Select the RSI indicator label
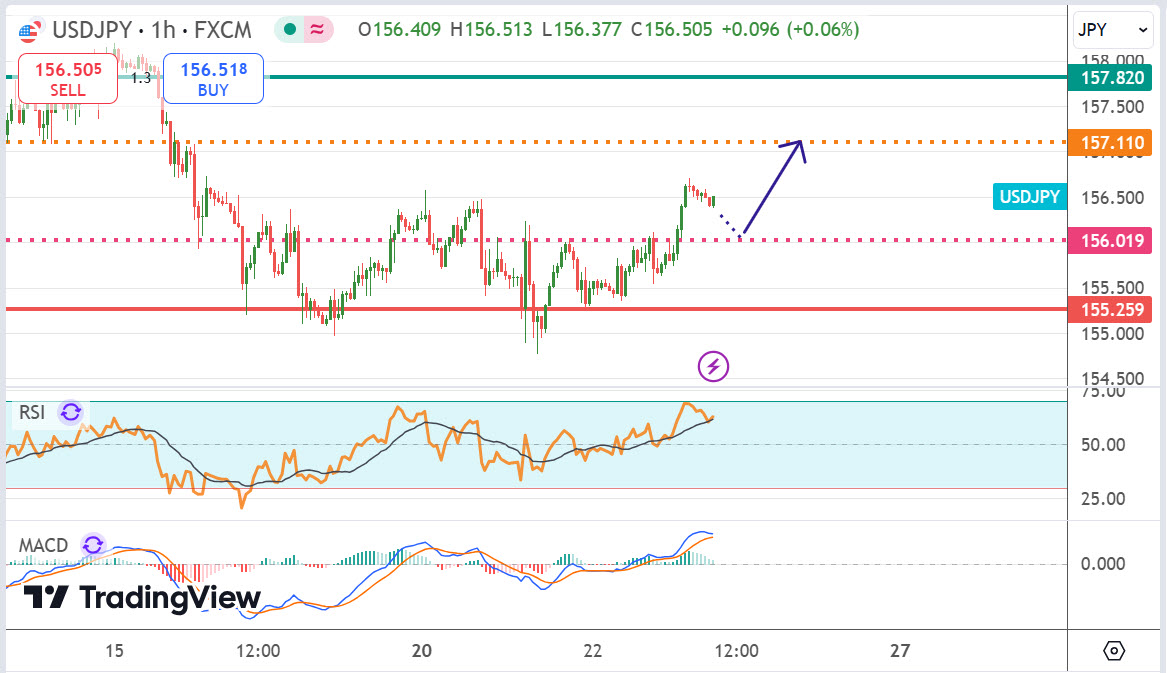The height and width of the screenshot is (673, 1167). 33,412
